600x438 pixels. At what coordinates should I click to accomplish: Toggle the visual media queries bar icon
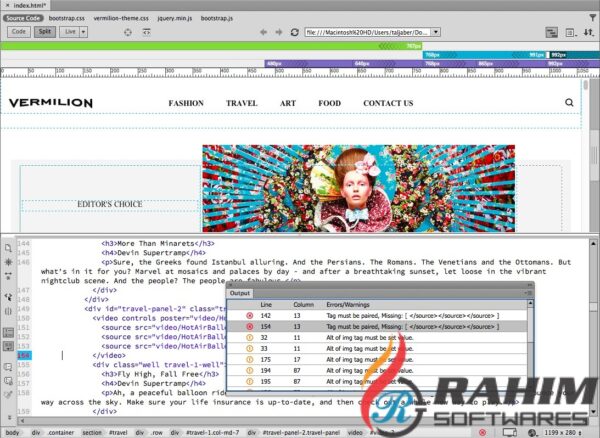551,33
